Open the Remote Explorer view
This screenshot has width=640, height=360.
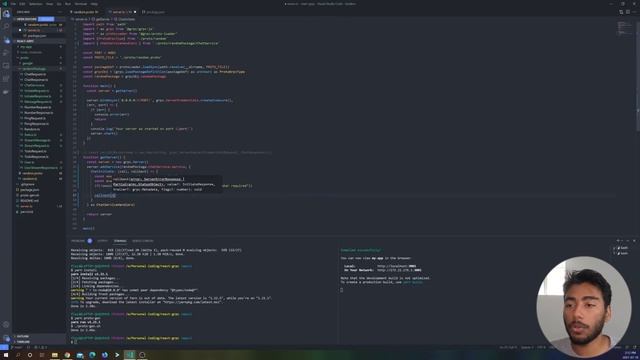coord(6,66)
